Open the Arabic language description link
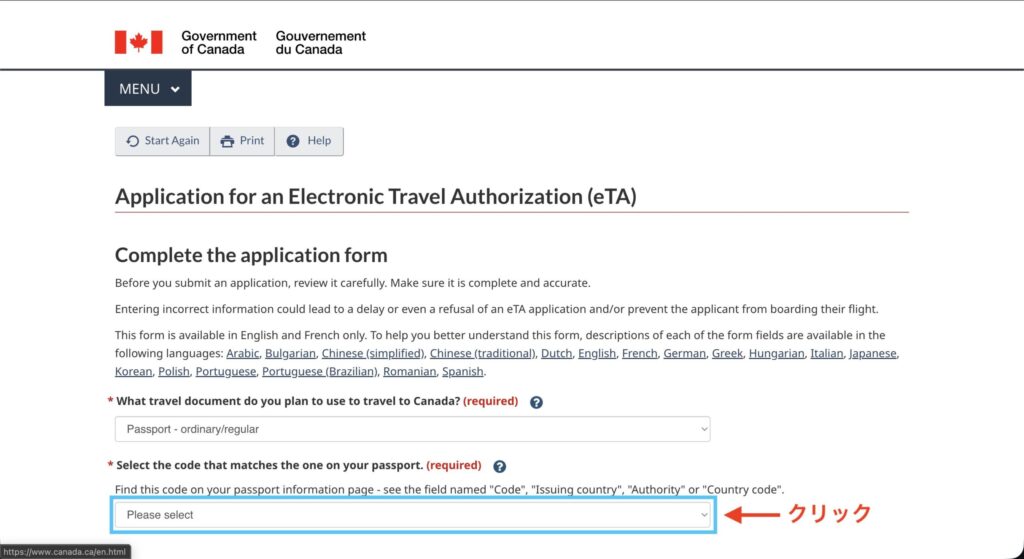Viewport: 1024px width, 559px height. (243, 354)
